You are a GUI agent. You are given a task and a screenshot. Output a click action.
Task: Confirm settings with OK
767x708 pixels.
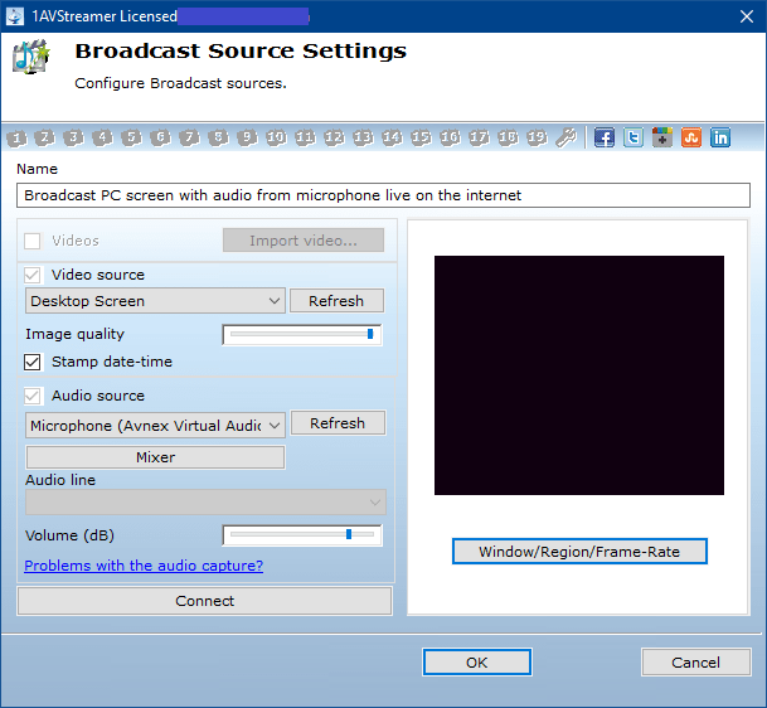477,662
